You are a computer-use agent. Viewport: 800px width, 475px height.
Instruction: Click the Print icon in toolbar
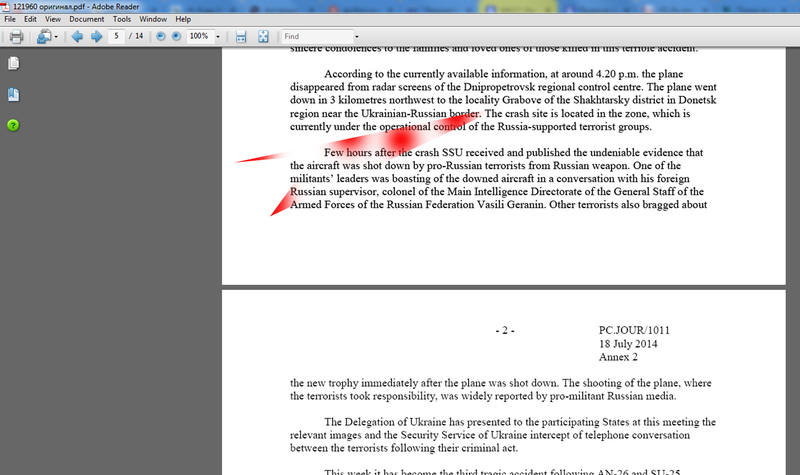click(16, 36)
